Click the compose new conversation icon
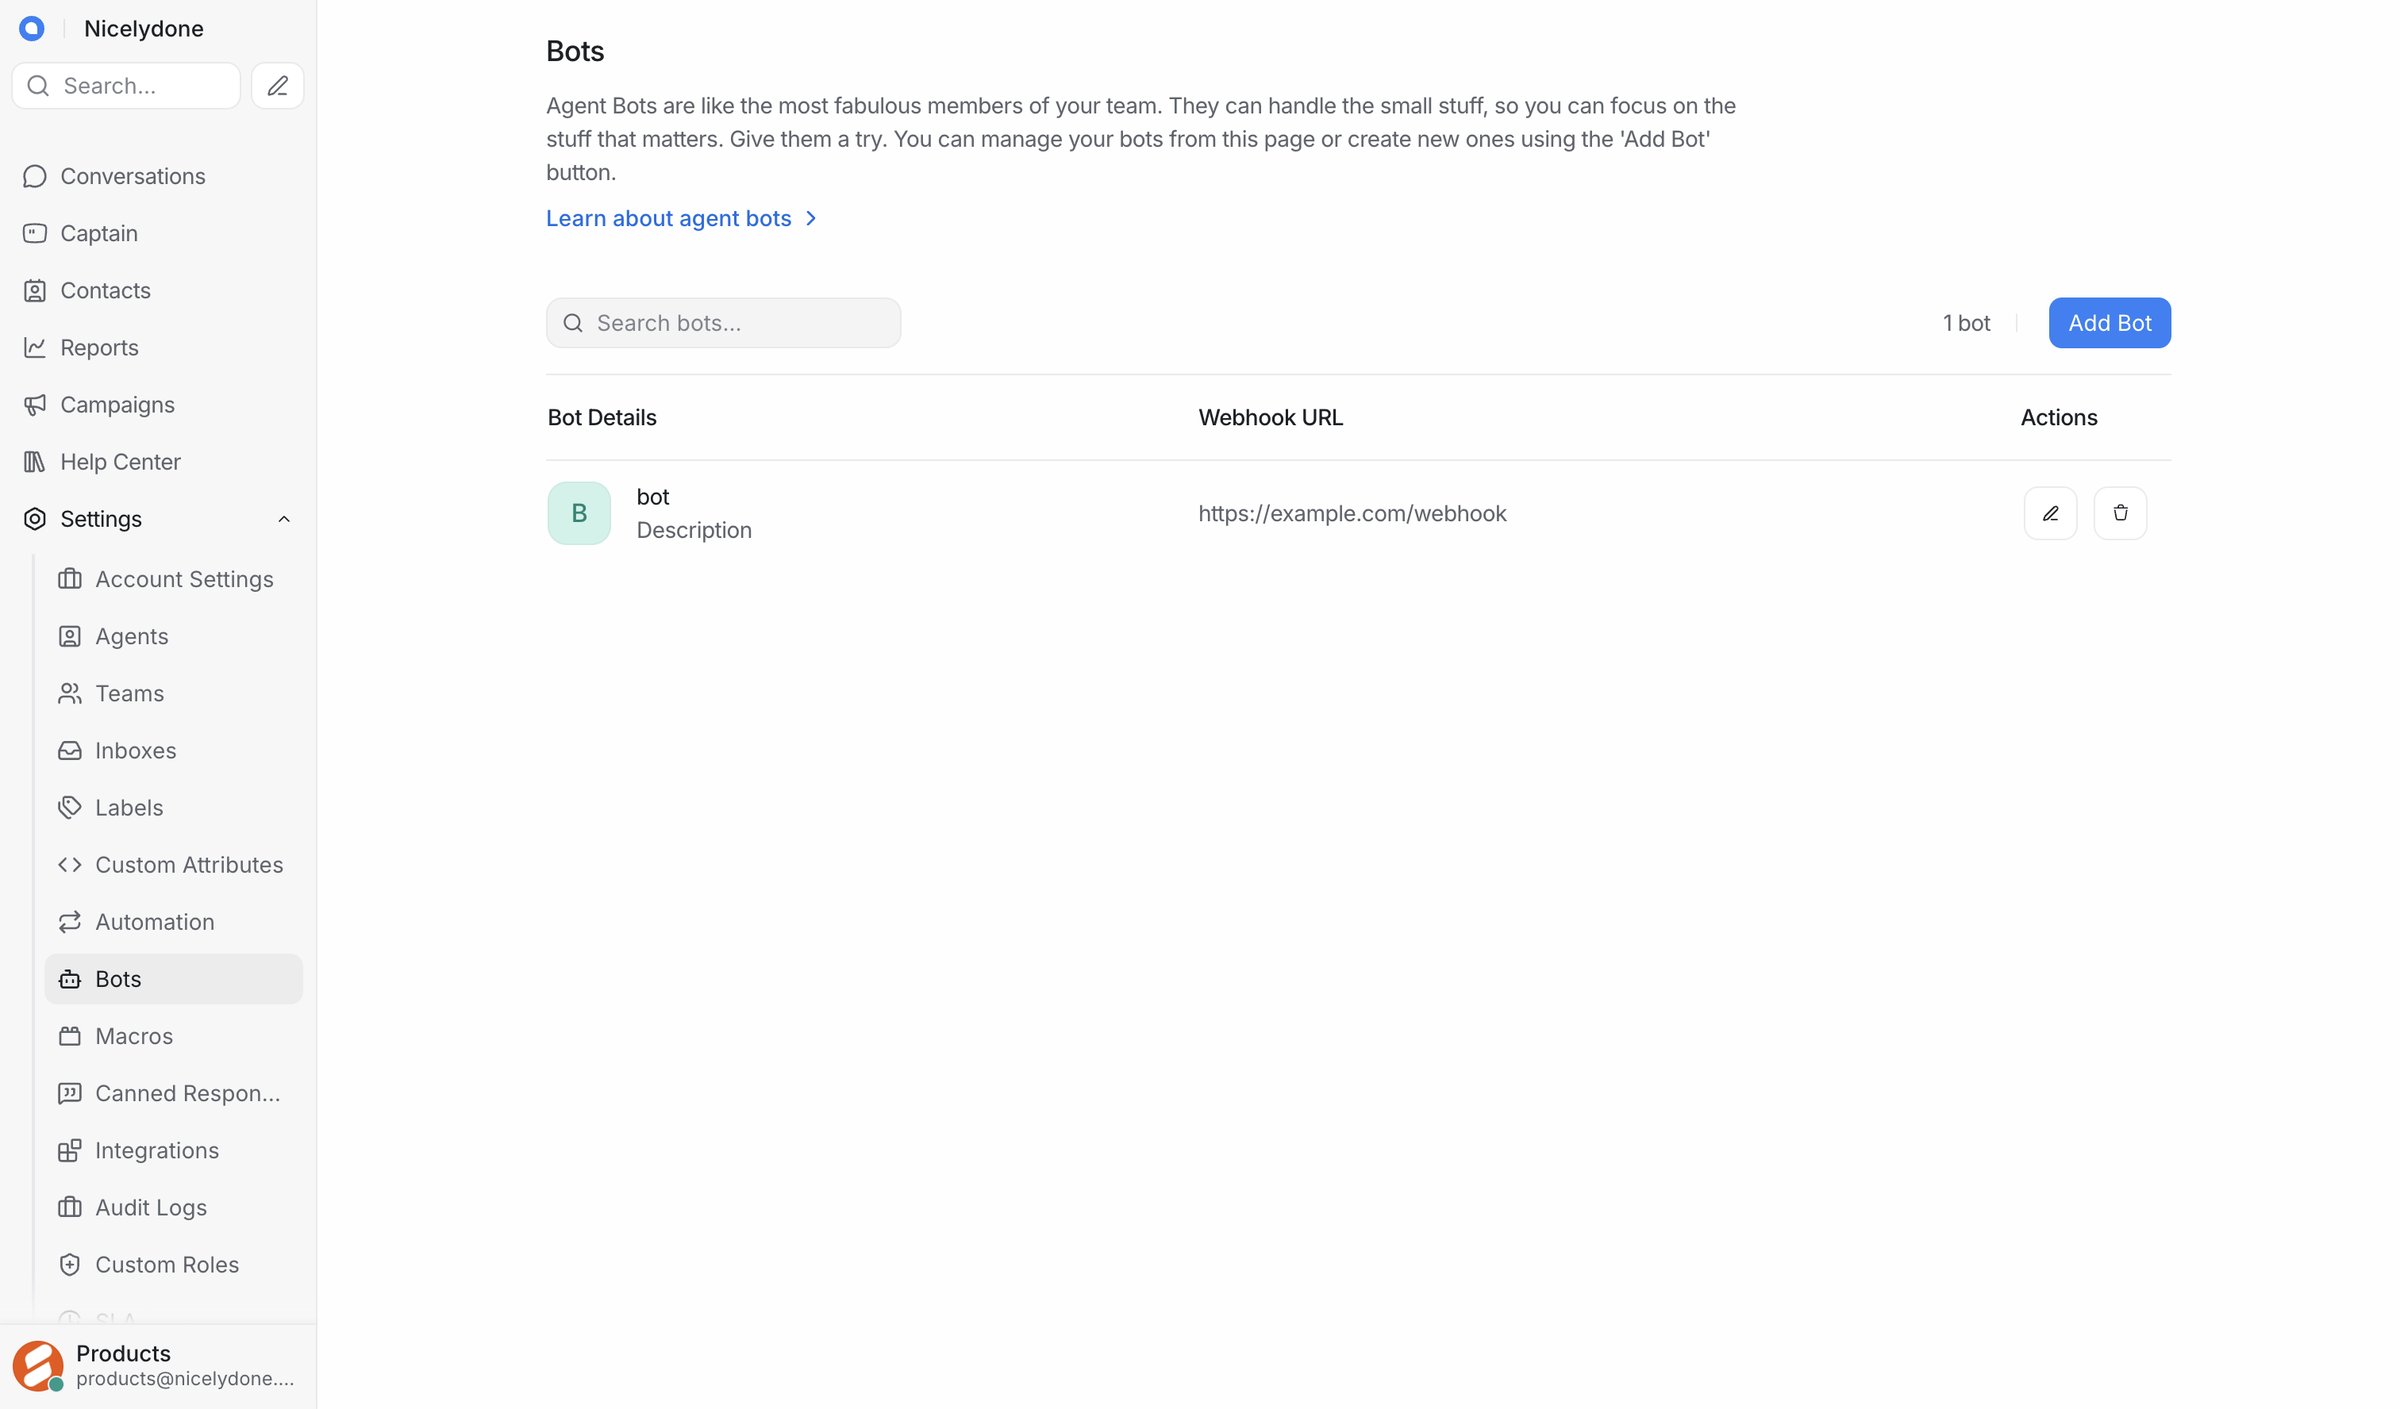 (x=277, y=86)
